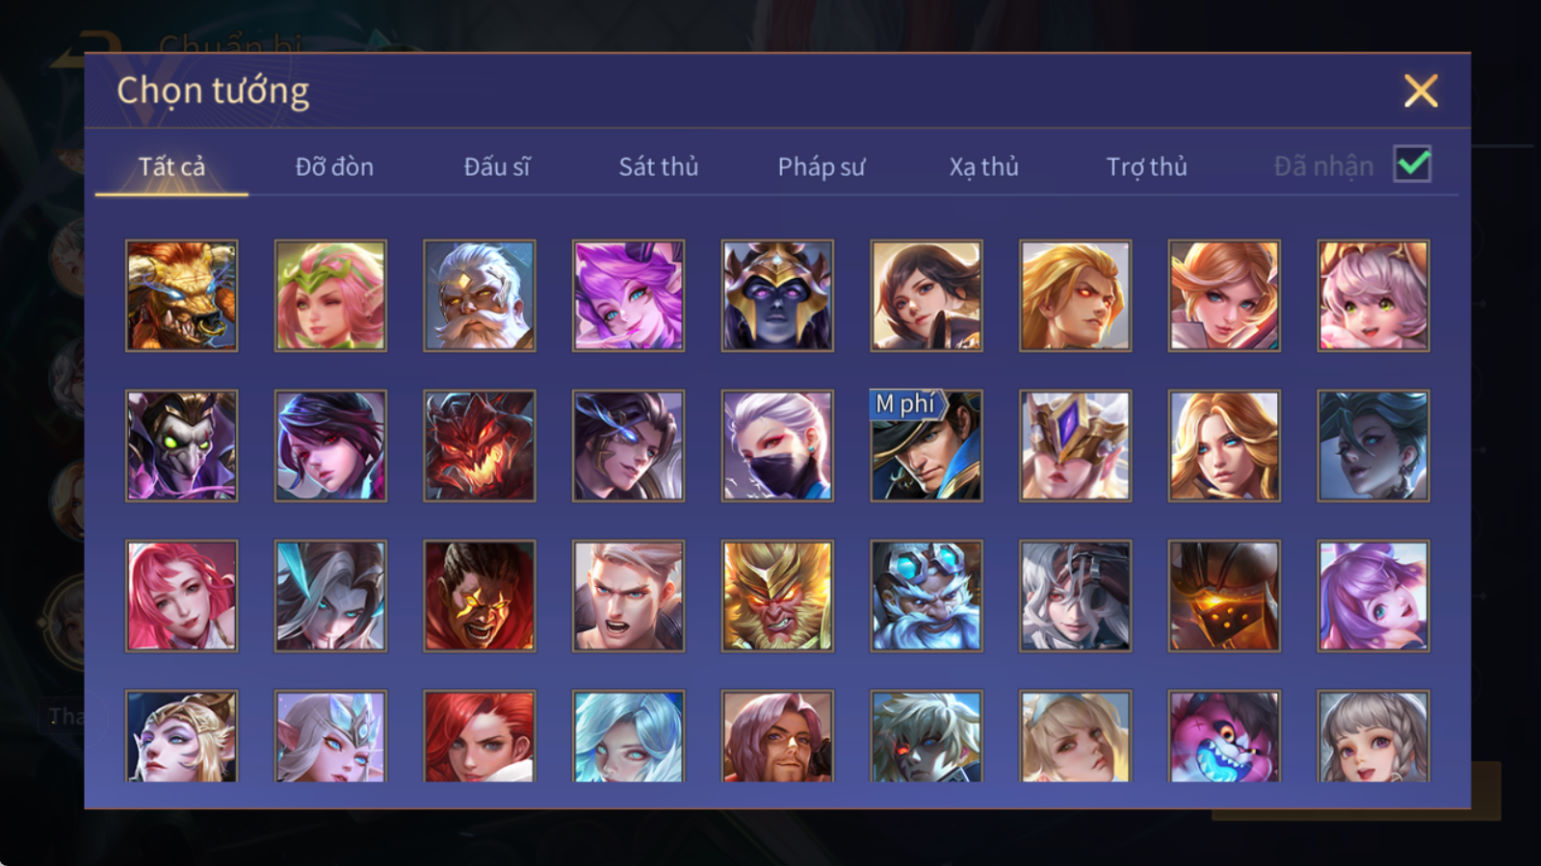The image size is (1541, 866).
Task: Pick the iron helmet glowing-visor hero
Action: [1224, 596]
